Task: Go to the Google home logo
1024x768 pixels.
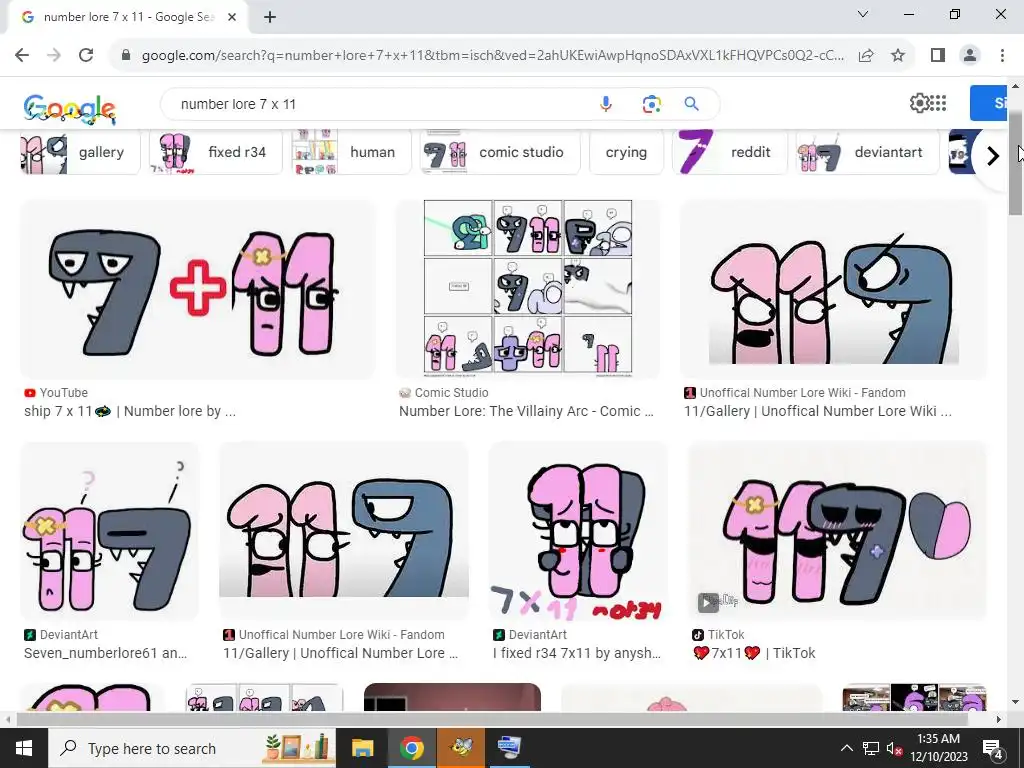Action: tap(69, 109)
